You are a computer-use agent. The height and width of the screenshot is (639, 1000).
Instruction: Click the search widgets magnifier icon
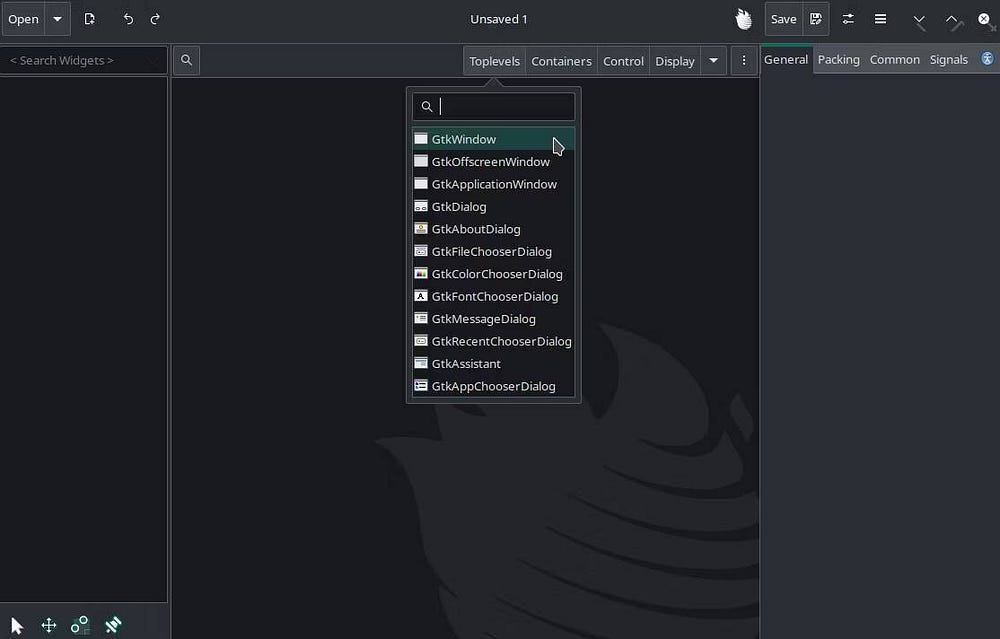[x=186, y=60]
